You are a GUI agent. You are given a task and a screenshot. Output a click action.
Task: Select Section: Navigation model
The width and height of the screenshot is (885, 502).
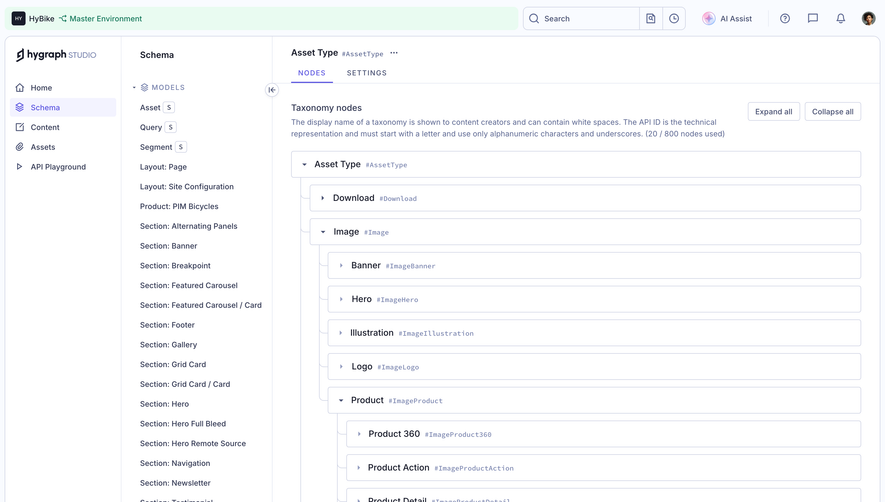point(175,463)
